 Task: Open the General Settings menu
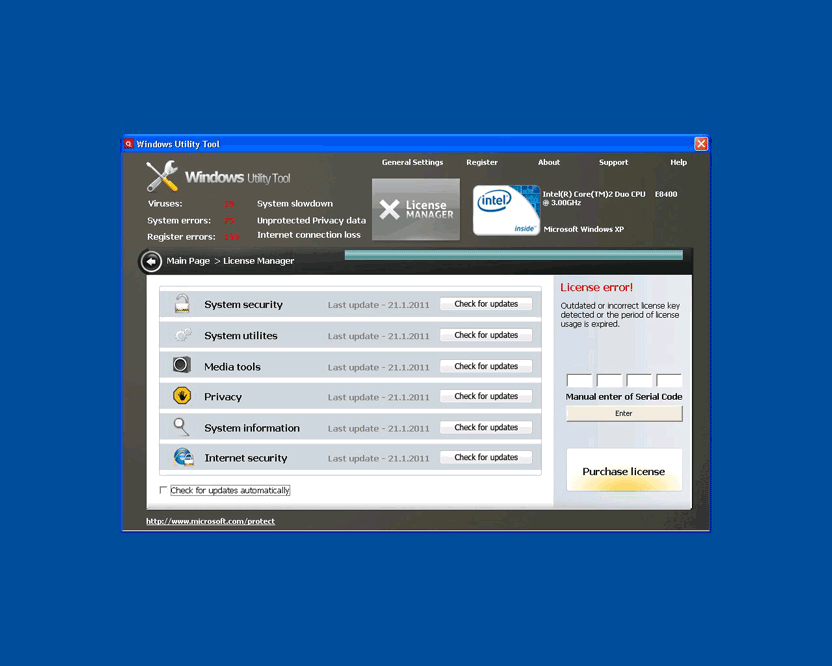(x=412, y=162)
